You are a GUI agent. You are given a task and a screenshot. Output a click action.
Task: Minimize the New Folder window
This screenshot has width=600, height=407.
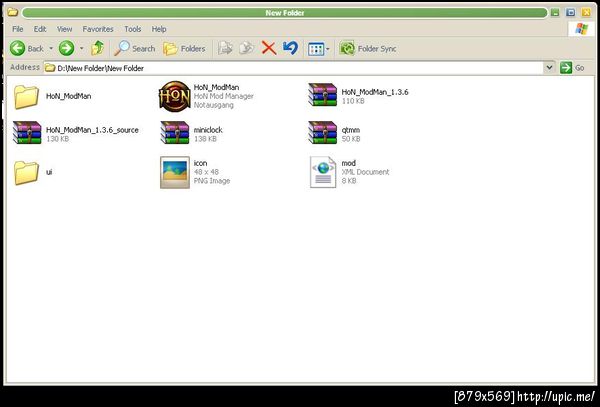click(x=555, y=13)
